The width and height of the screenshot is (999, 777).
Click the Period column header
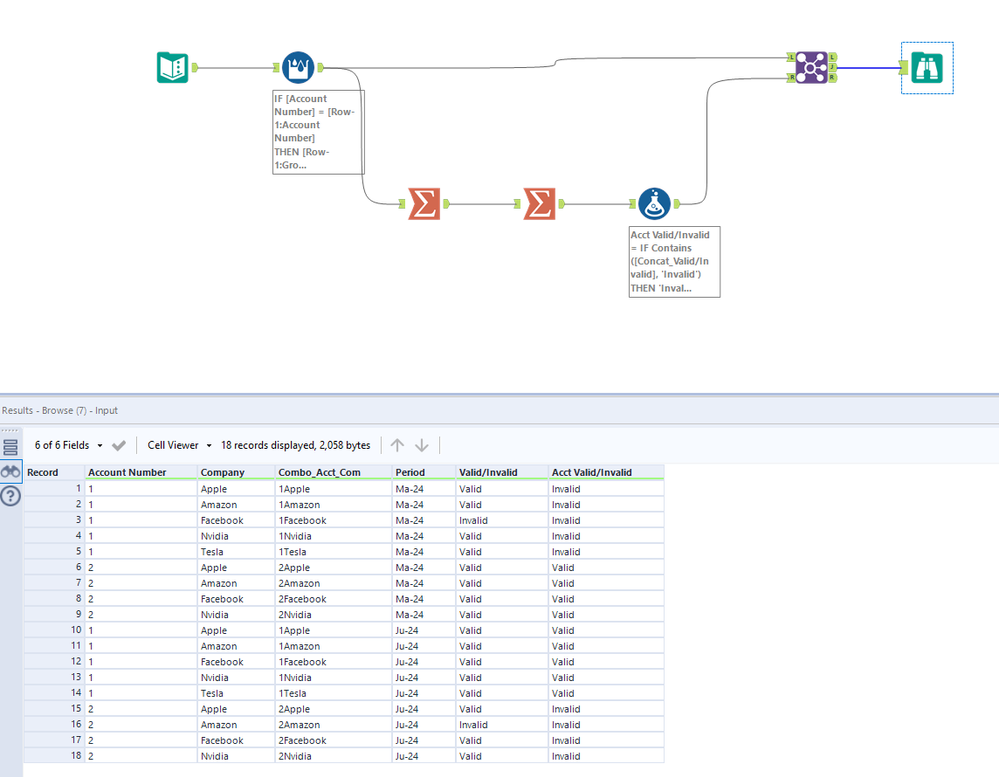[424, 473]
